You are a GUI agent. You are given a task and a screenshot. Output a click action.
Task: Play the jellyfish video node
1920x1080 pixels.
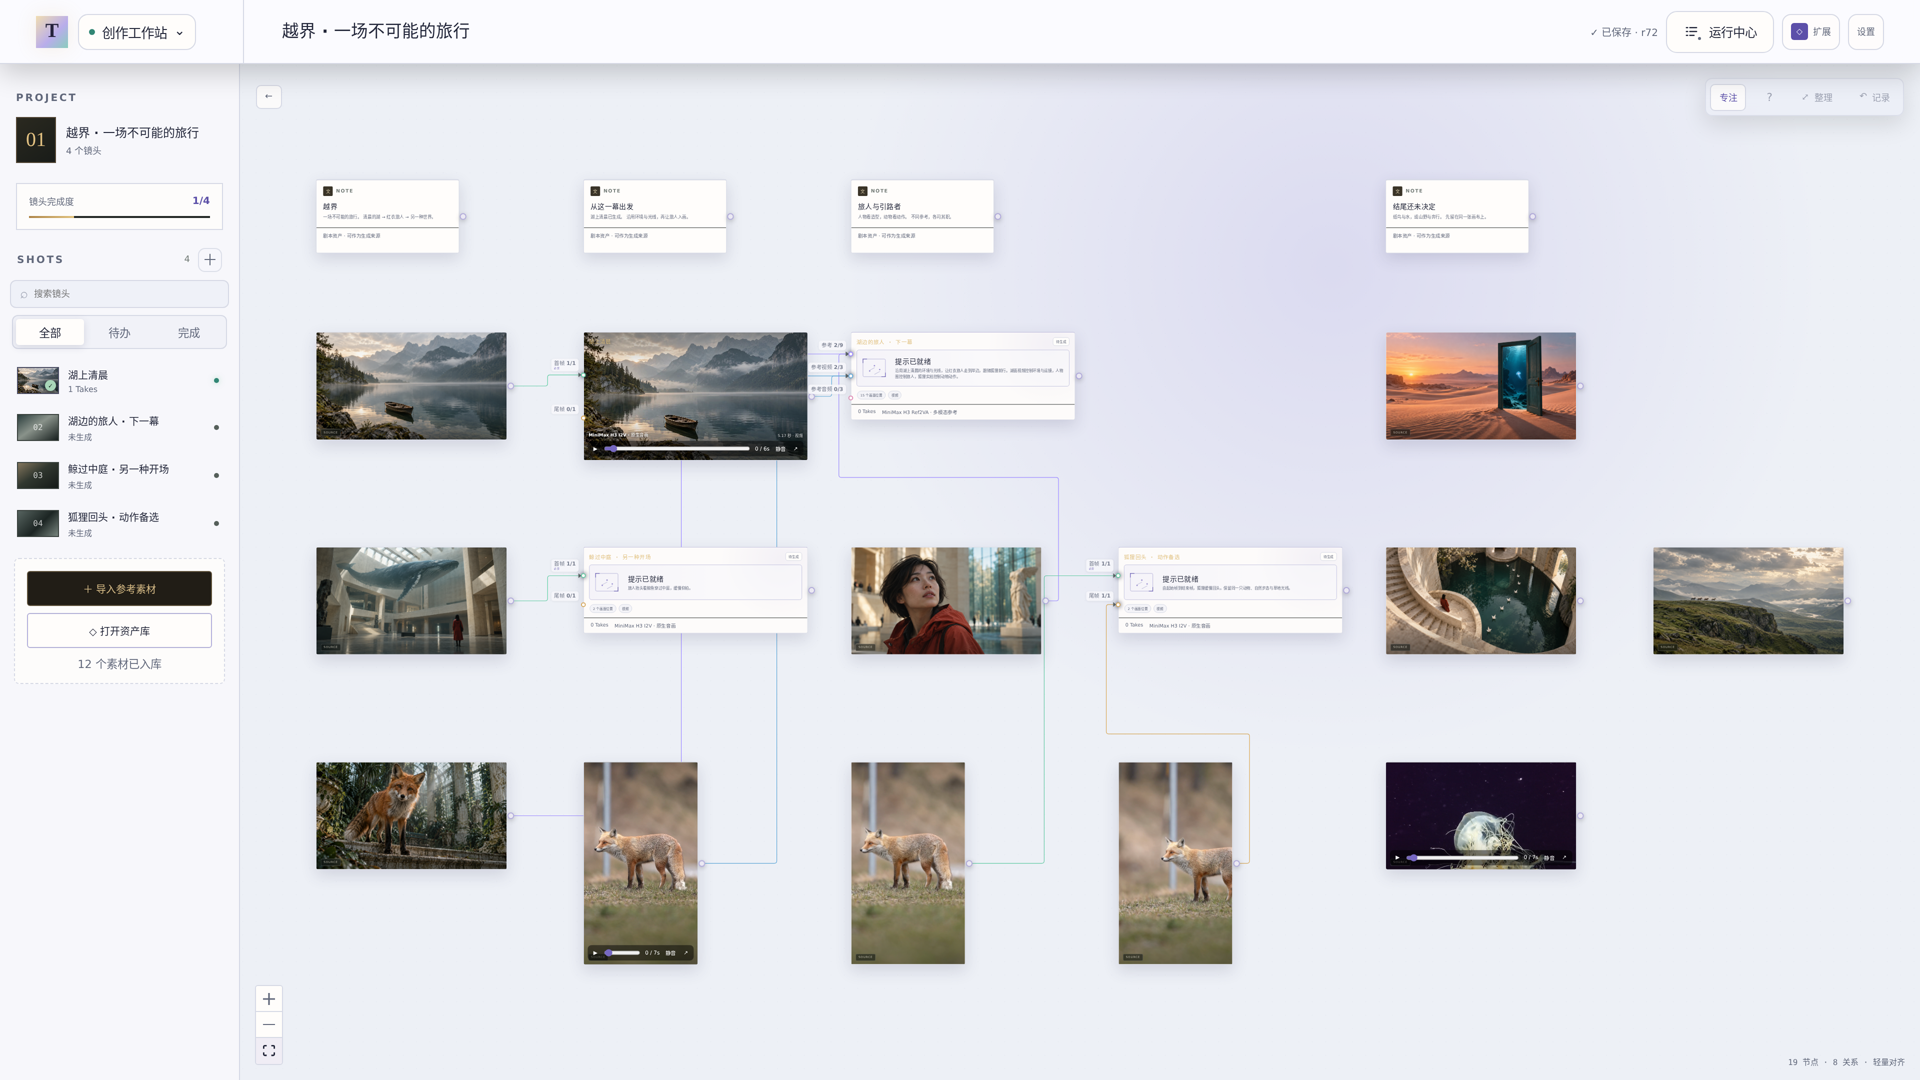tap(1397, 858)
